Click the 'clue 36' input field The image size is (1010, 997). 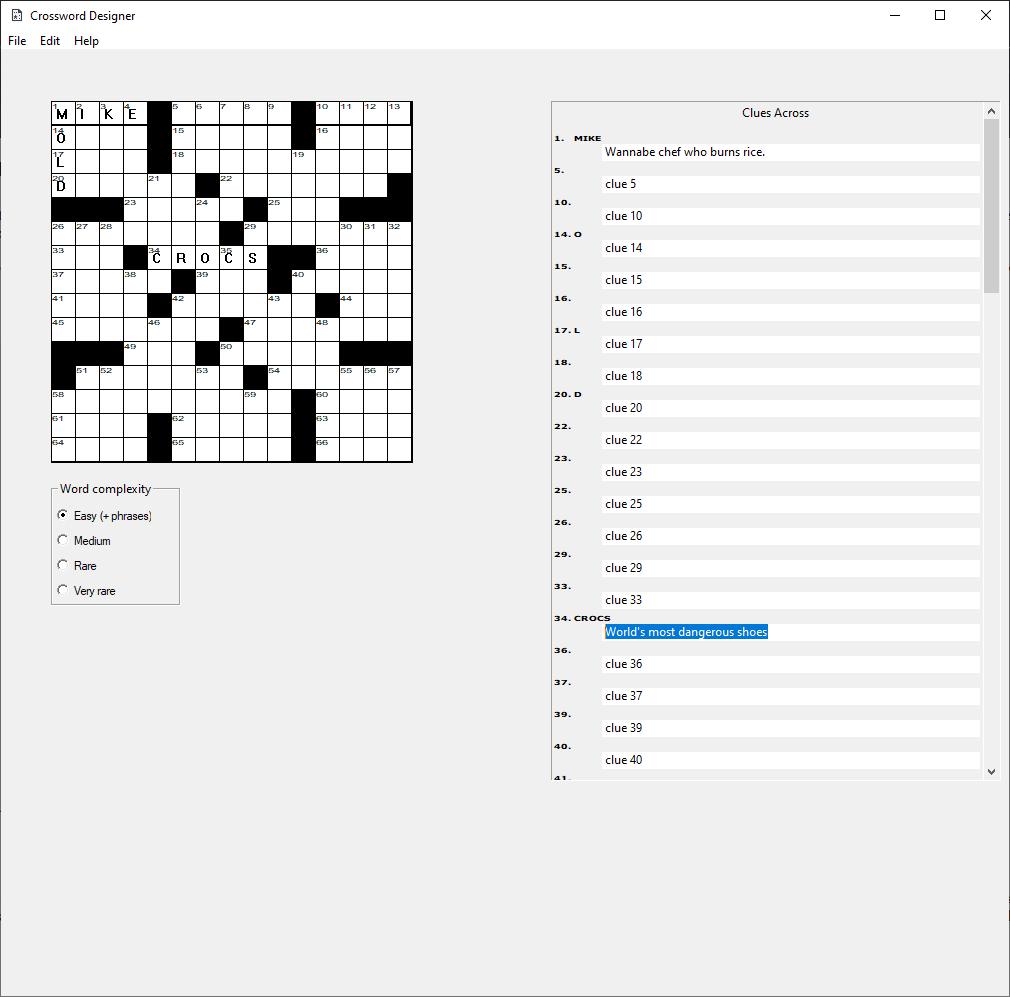click(791, 664)
